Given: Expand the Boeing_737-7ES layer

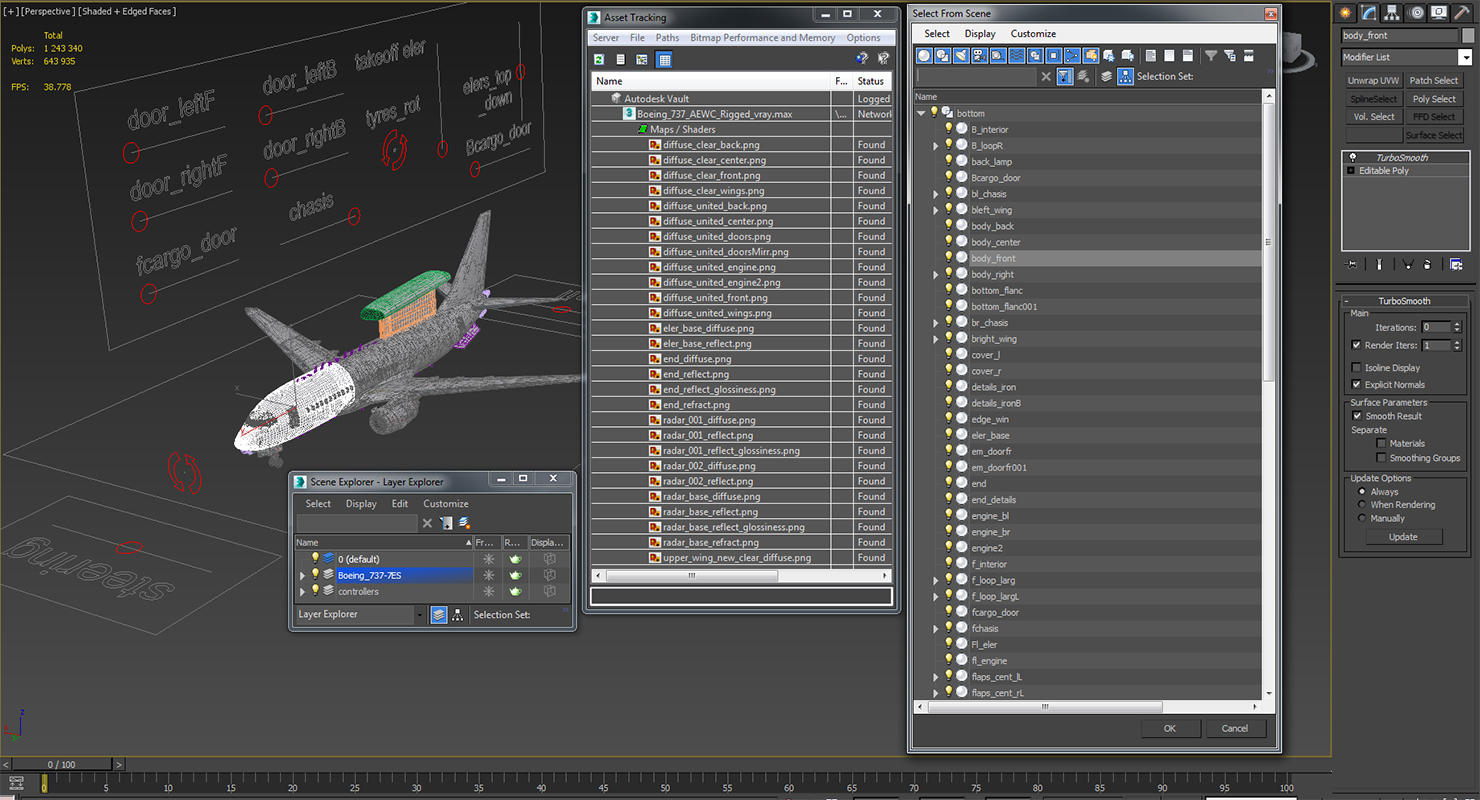Looking at the screenshot, I should [x=303, y=575].
